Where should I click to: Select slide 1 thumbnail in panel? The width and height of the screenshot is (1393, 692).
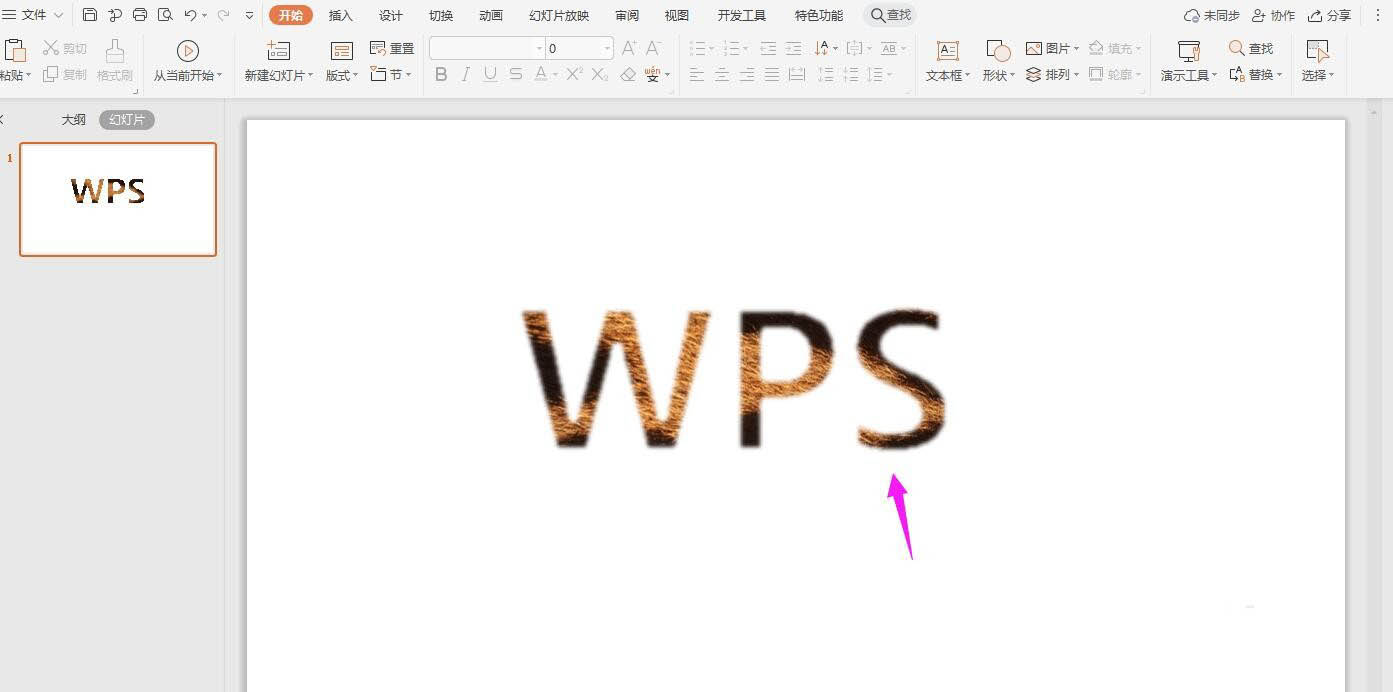coord(118,199)
